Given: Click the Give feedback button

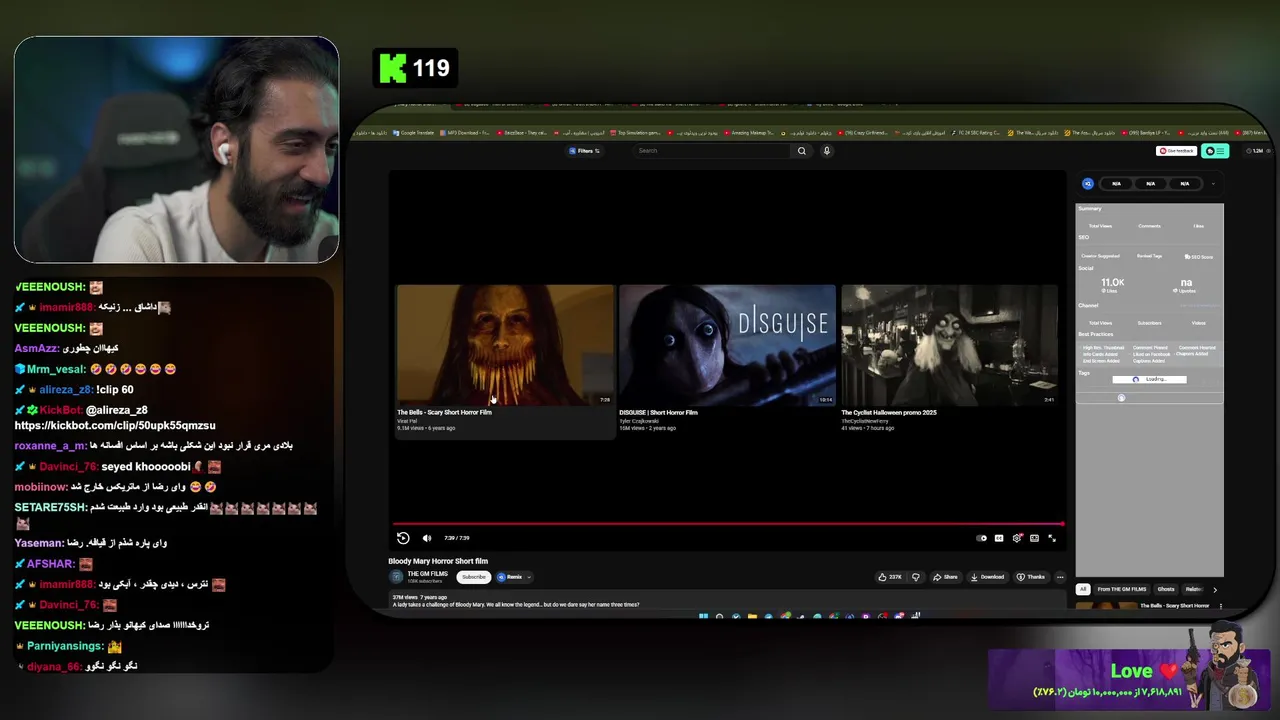Looking at the screenshot, I should pos(1176,151).
